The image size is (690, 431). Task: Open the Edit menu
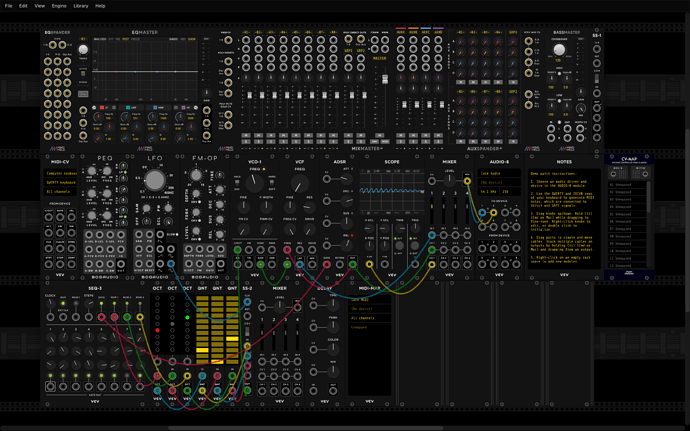tap(23, 6)
